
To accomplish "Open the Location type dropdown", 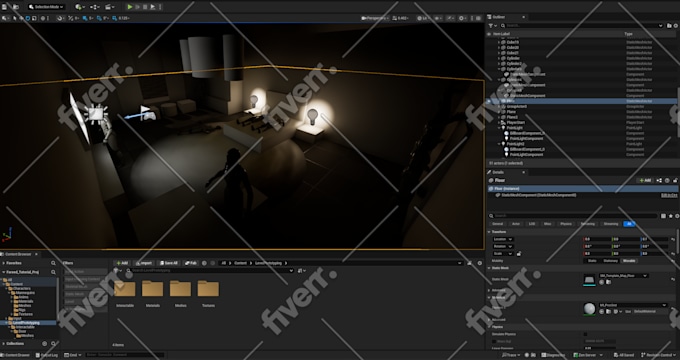I will 503,239.
